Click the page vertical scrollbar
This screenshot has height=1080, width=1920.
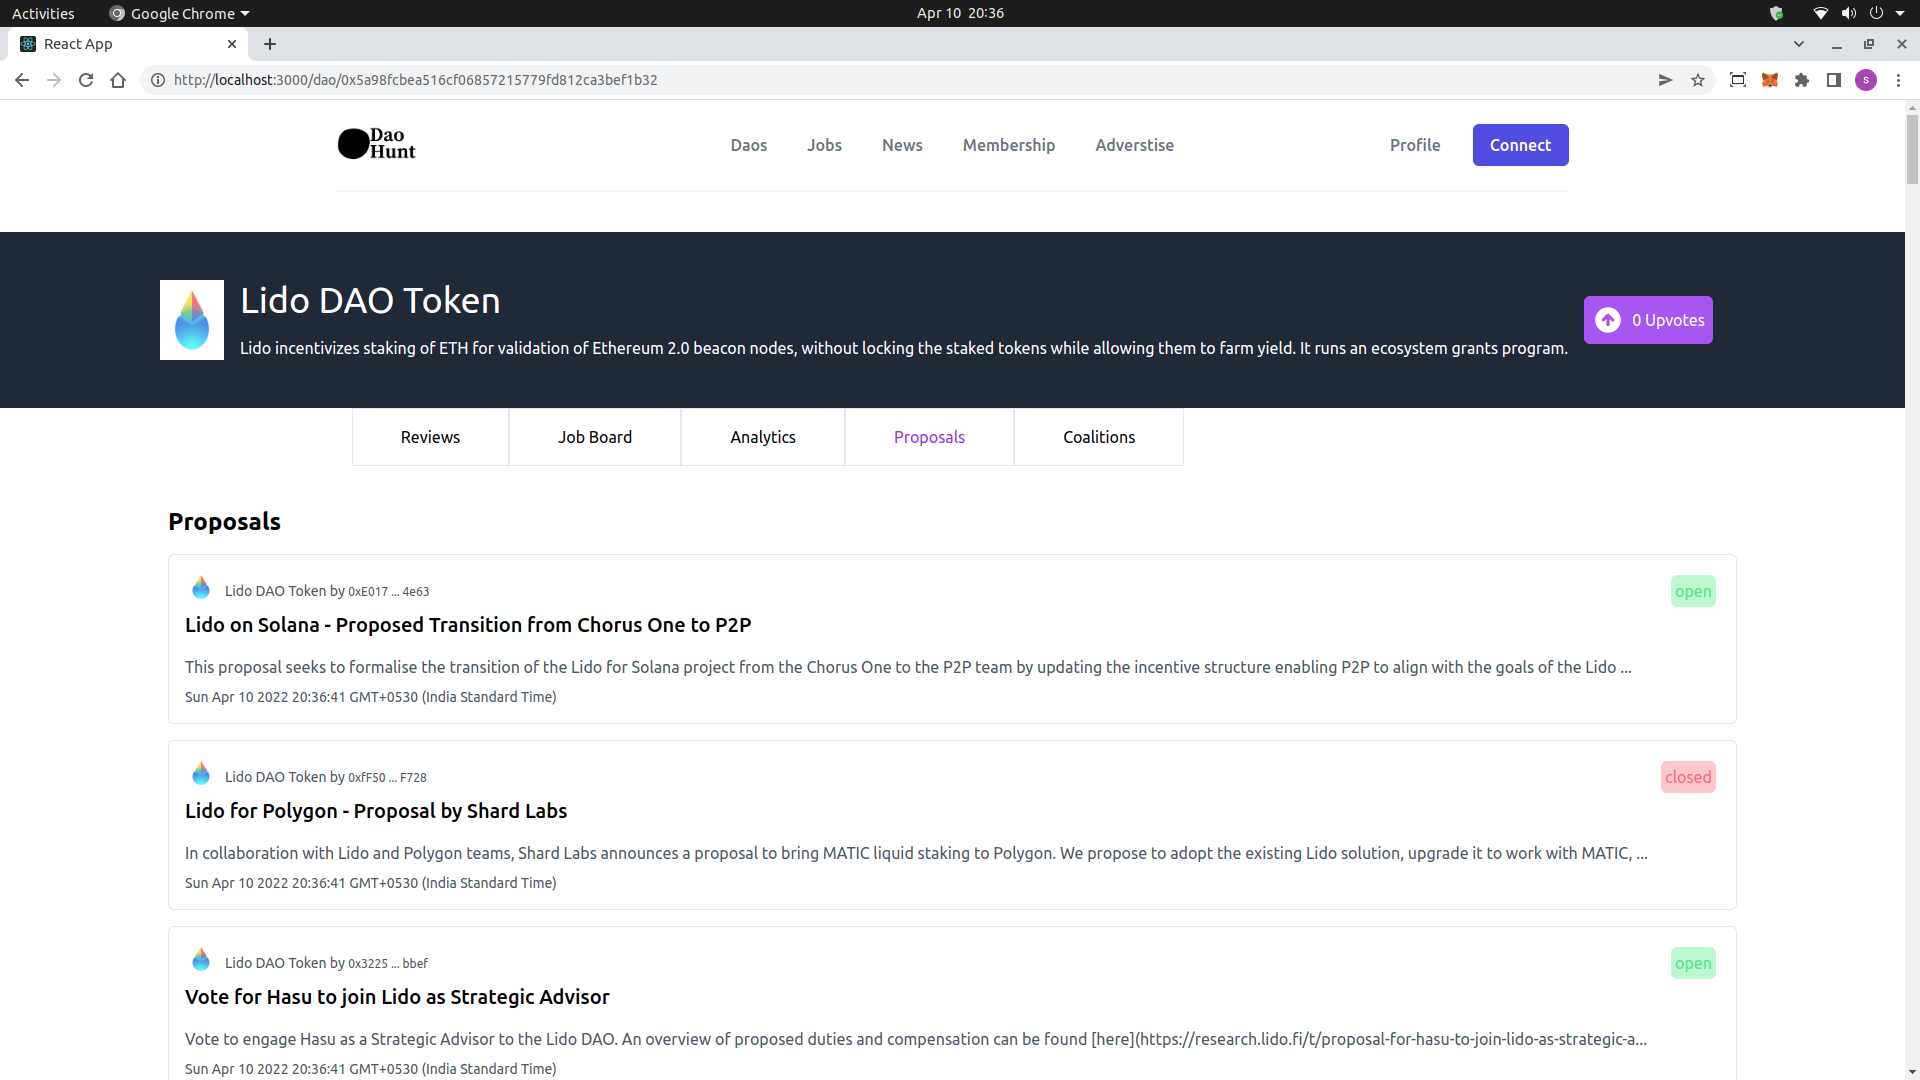click(x=1912, y=150)
